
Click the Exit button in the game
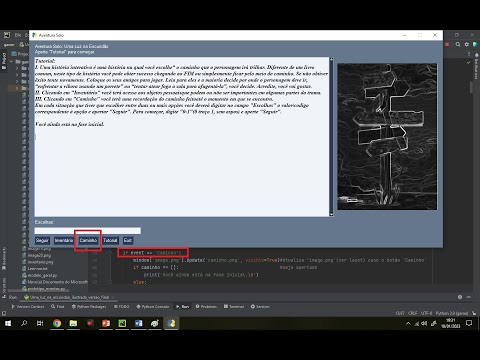click(x=128, y=240)
